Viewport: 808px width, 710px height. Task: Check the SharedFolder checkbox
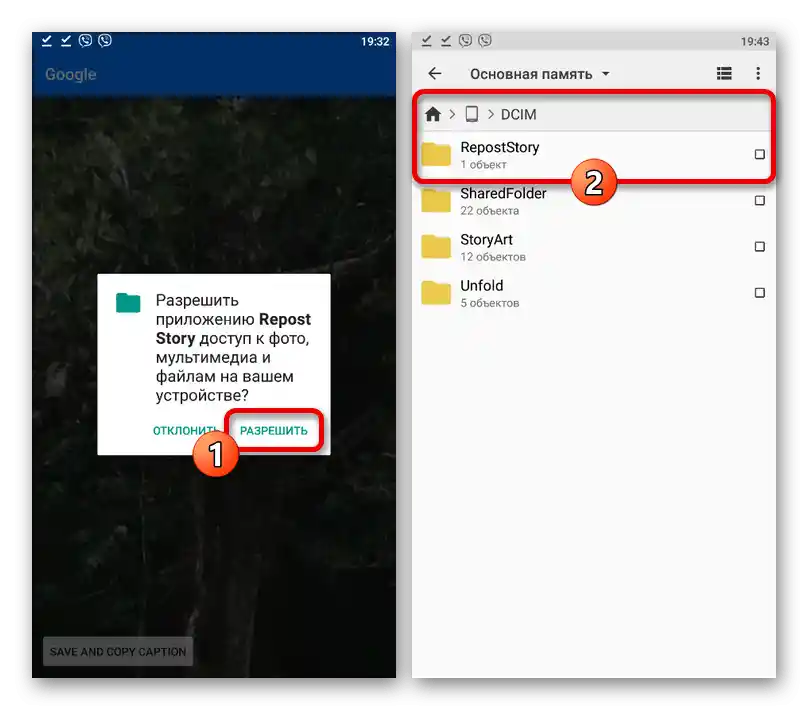[759, 200]
